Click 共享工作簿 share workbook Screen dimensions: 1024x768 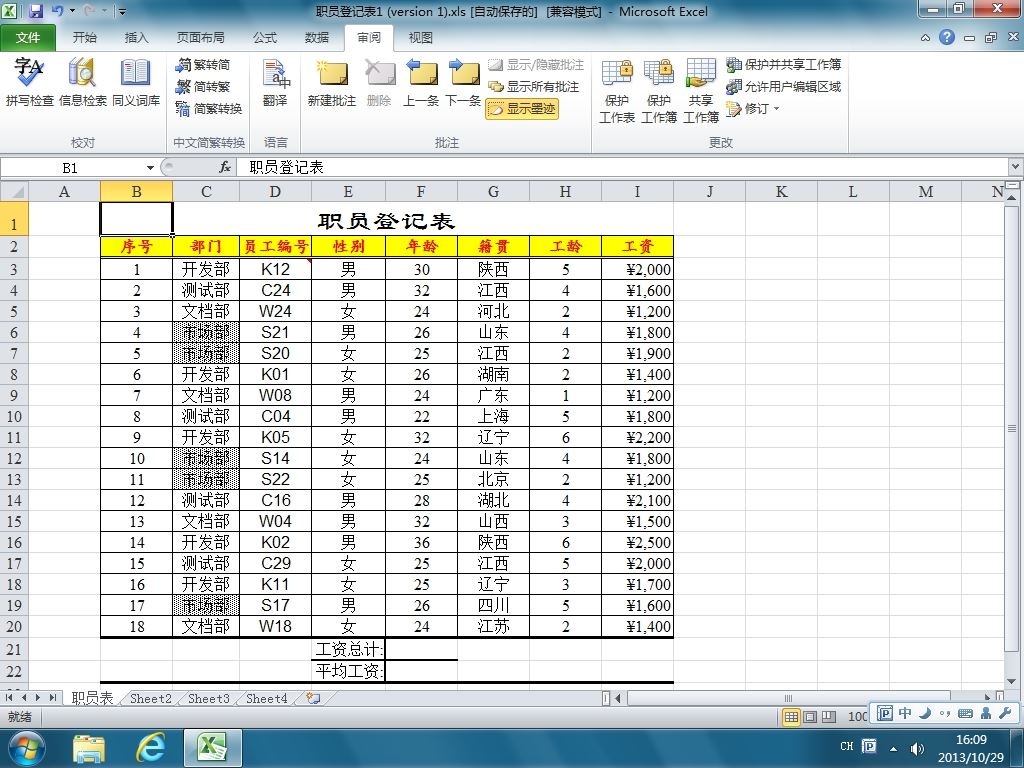pyautogui.click(x=701, y=90)
